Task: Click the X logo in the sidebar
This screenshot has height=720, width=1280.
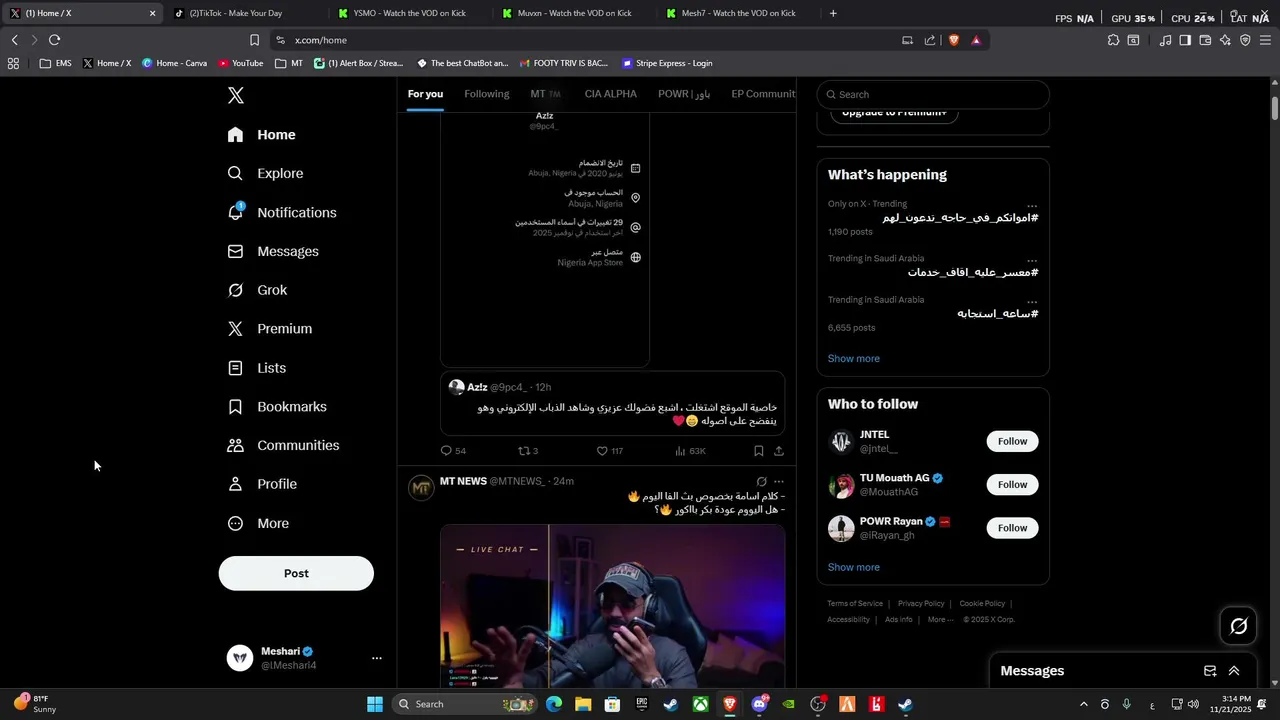Action: pos(235,96)
